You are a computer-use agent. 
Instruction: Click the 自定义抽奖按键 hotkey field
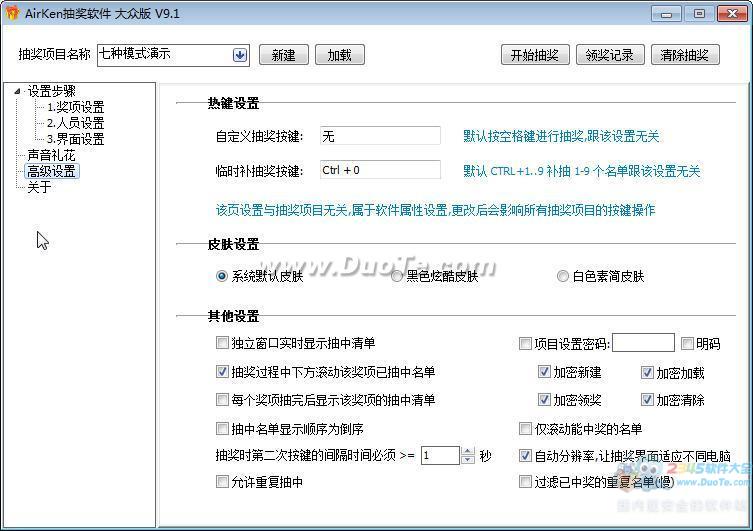(380, 136)
